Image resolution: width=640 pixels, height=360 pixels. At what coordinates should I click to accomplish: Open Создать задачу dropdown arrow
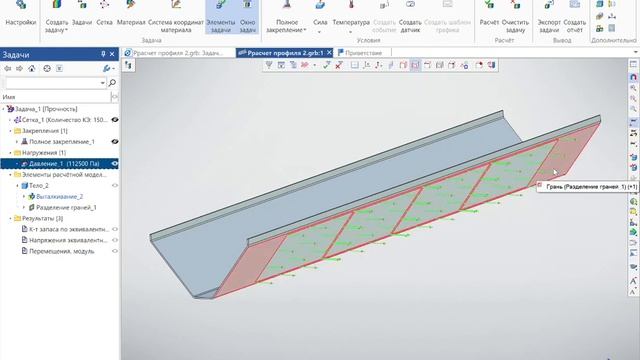67,31
